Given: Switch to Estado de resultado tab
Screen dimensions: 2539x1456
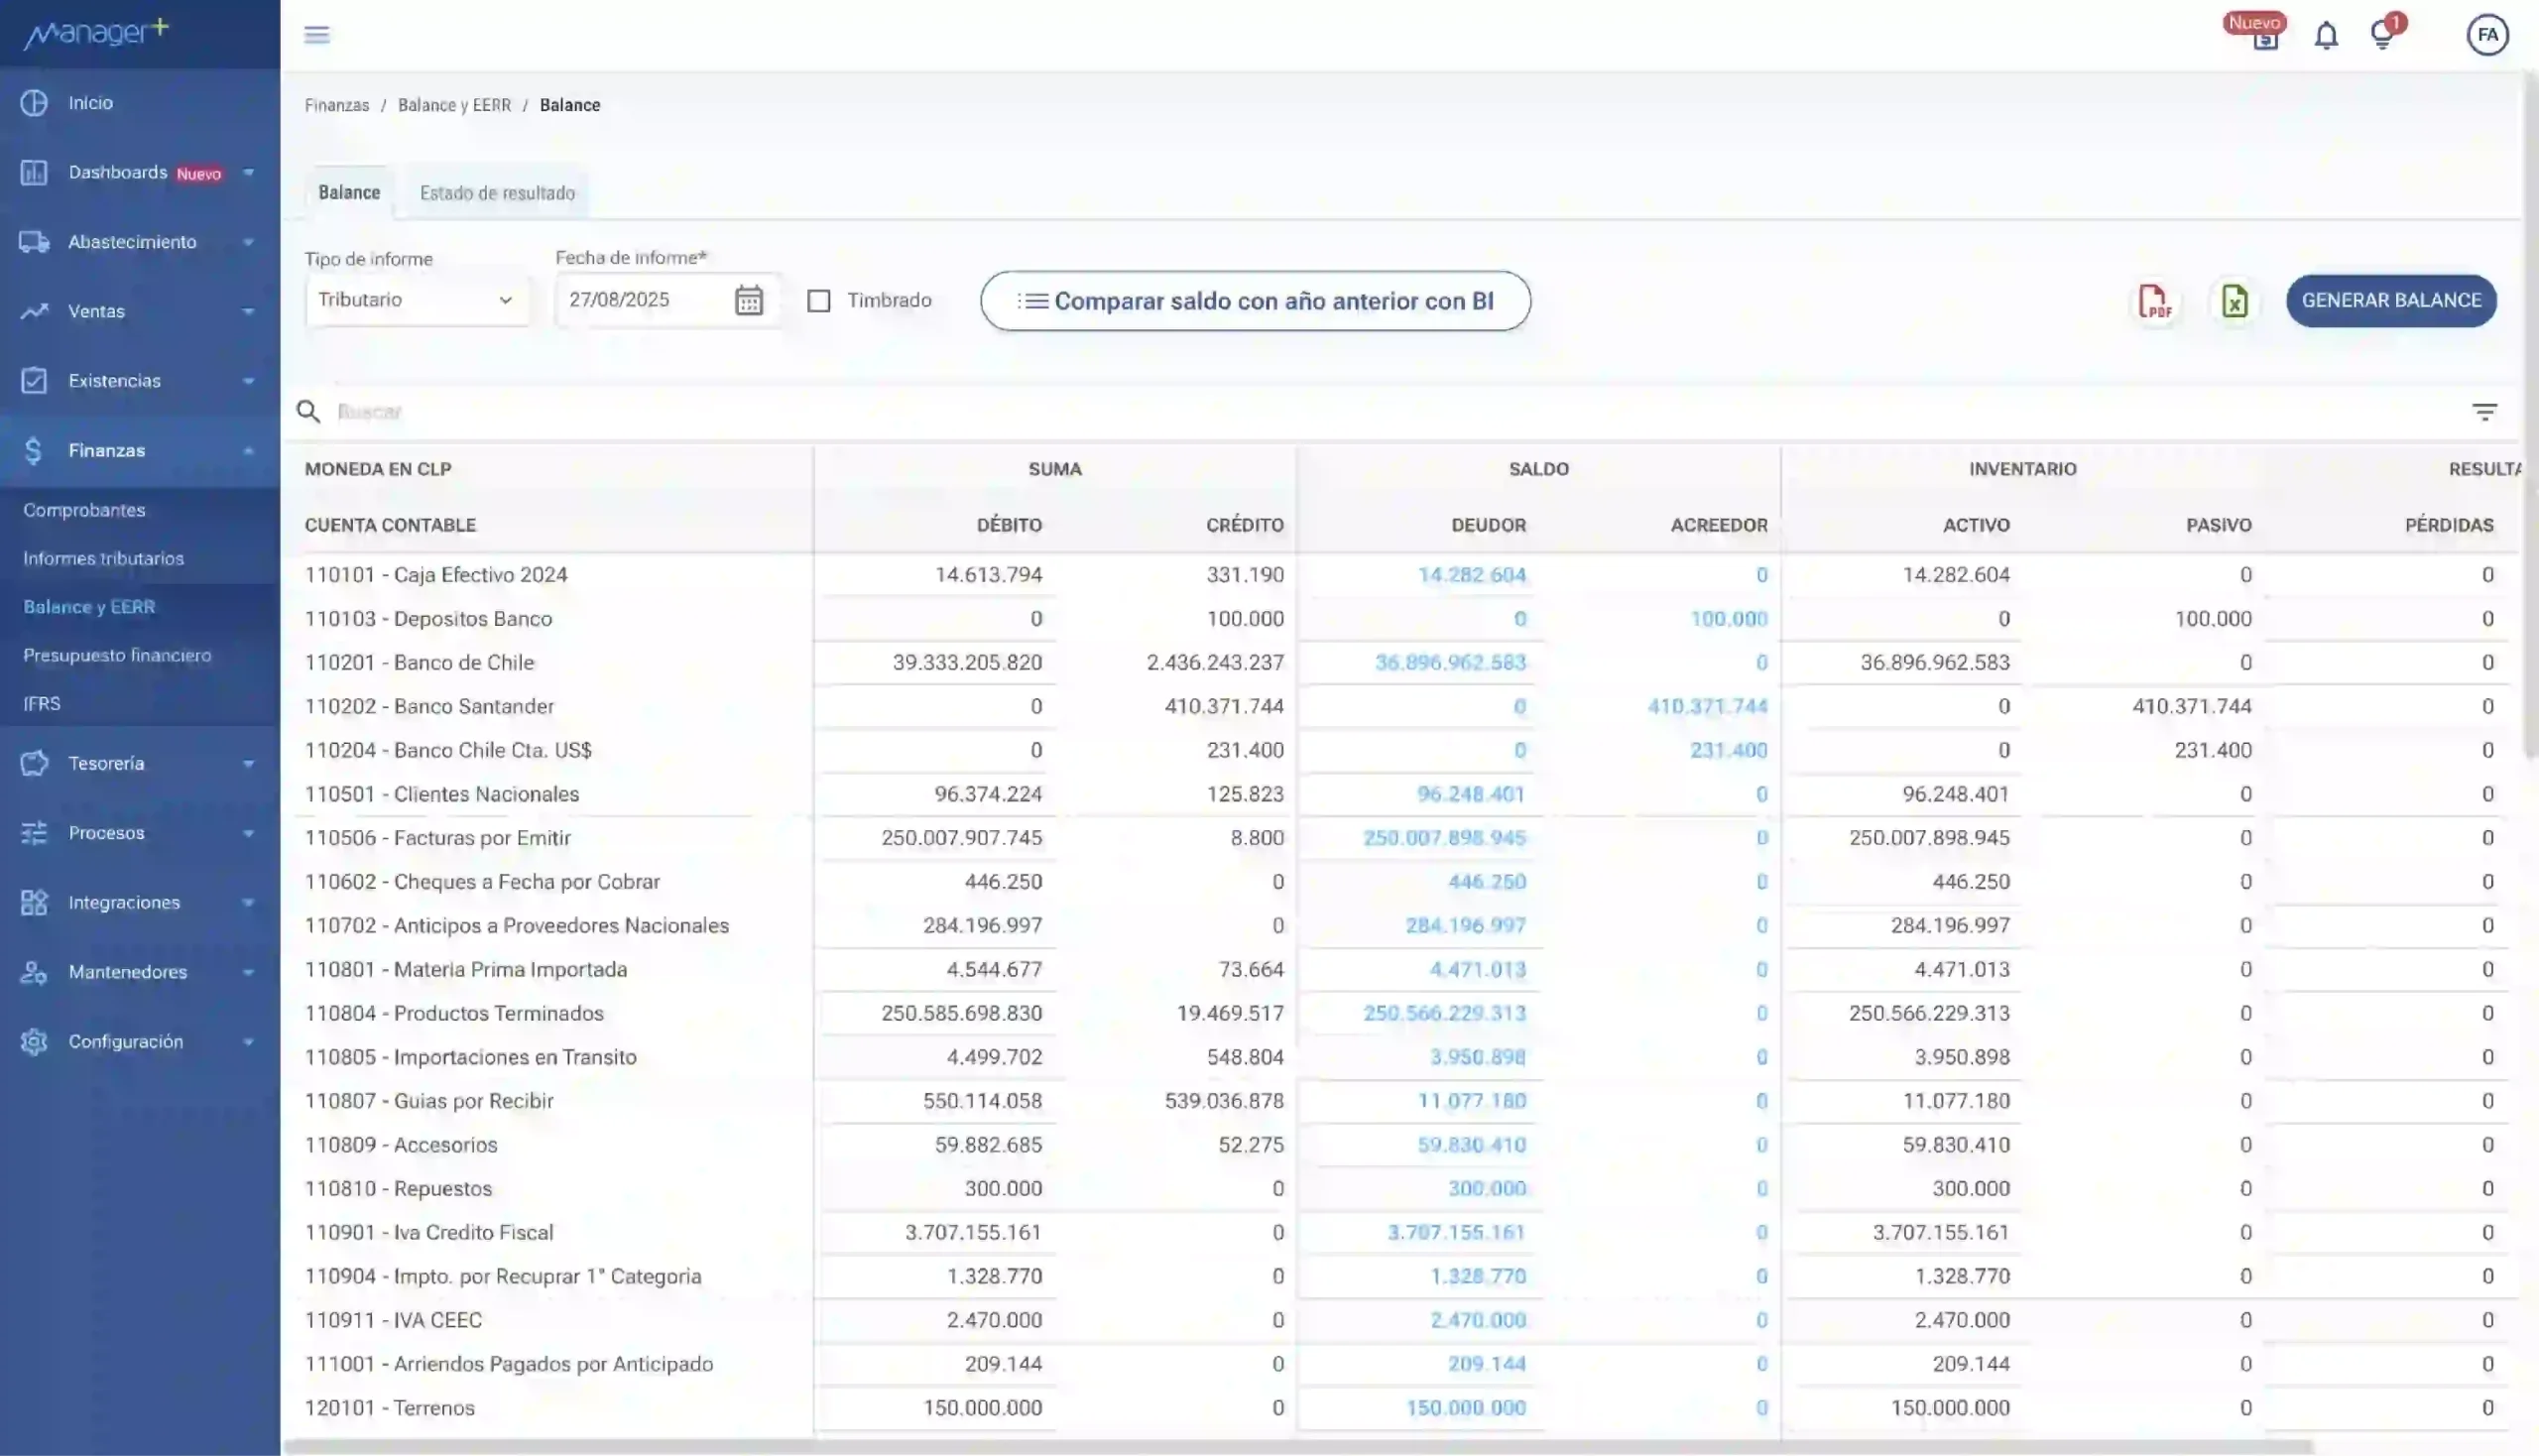Looking at the screenshot, I should click(497, 193).
